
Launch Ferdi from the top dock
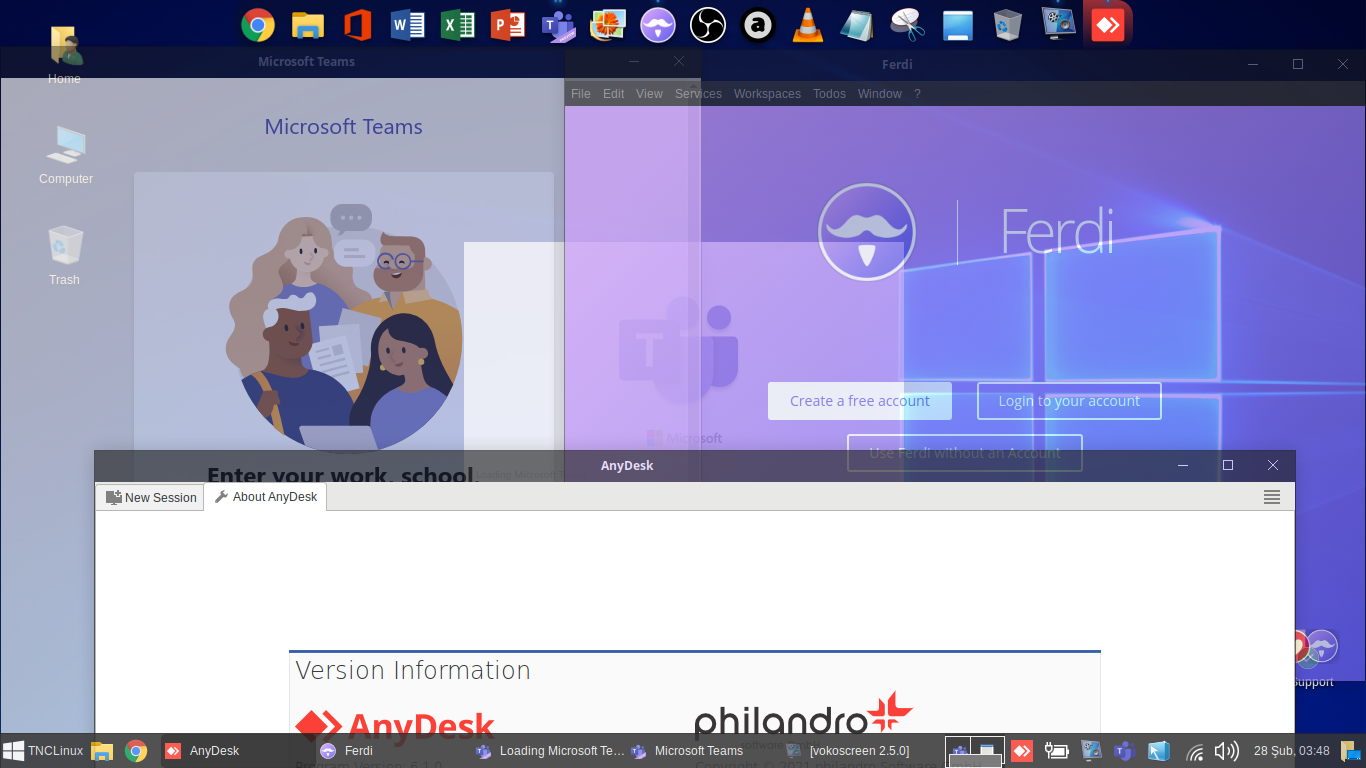(x=658, y=24)
